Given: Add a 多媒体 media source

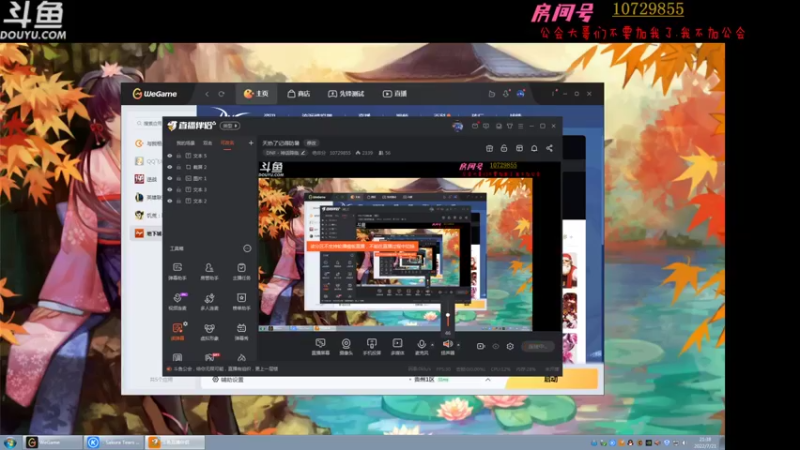Looking at the screenshot, I should 397,346.
